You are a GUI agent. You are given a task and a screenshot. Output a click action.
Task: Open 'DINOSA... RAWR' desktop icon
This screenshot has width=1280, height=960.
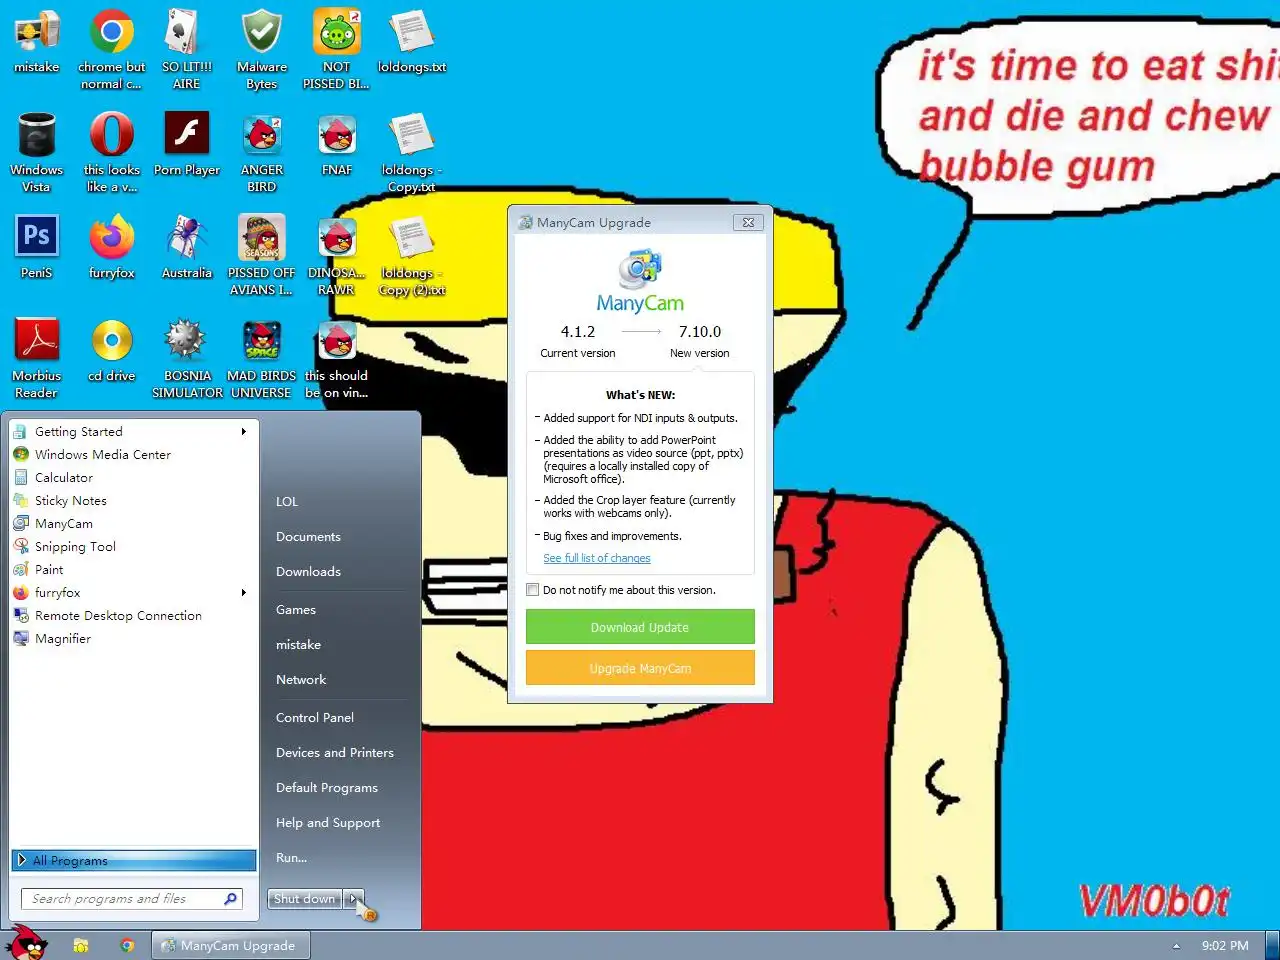(336, 255)
